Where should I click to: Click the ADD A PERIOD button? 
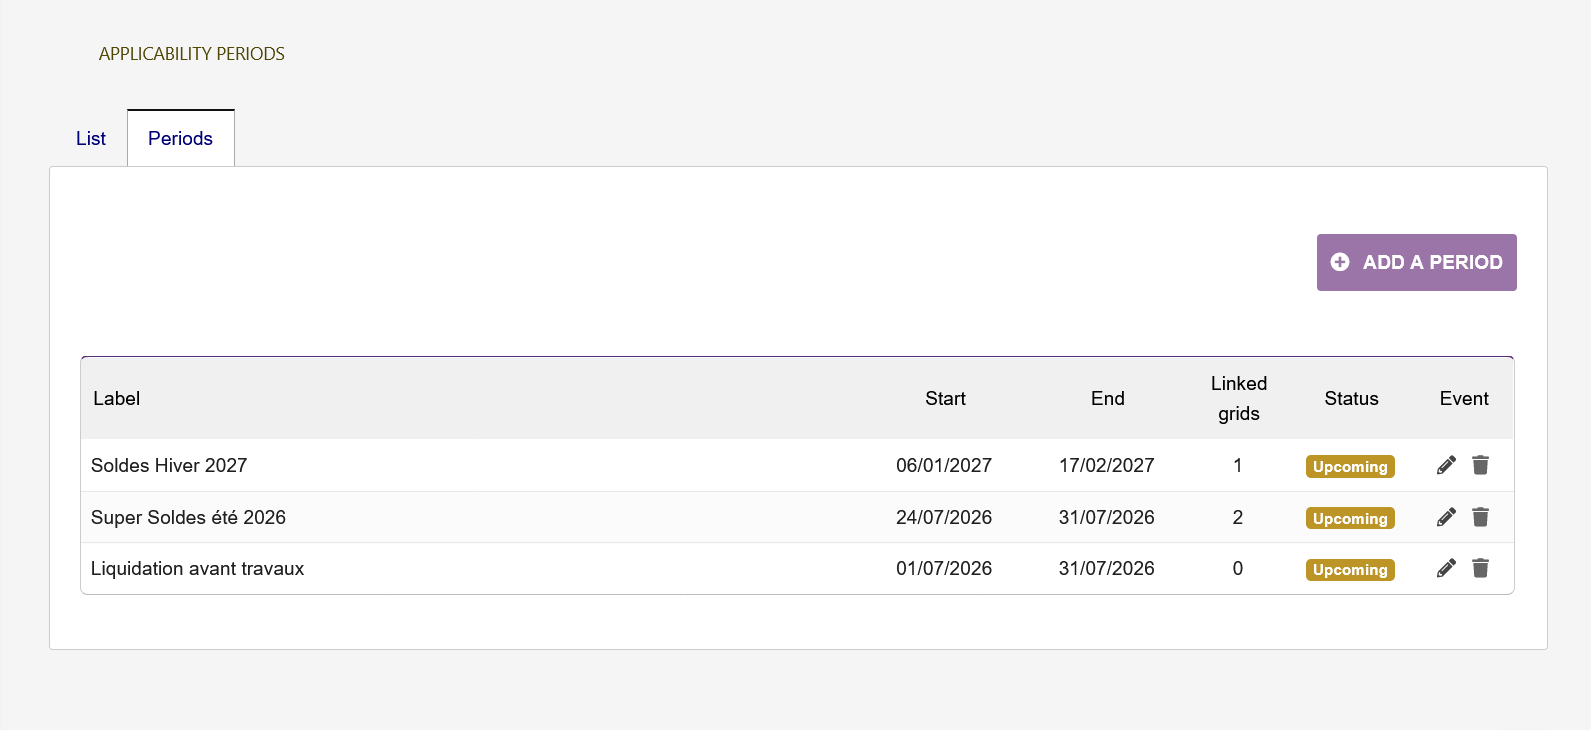coord(1416,262)
